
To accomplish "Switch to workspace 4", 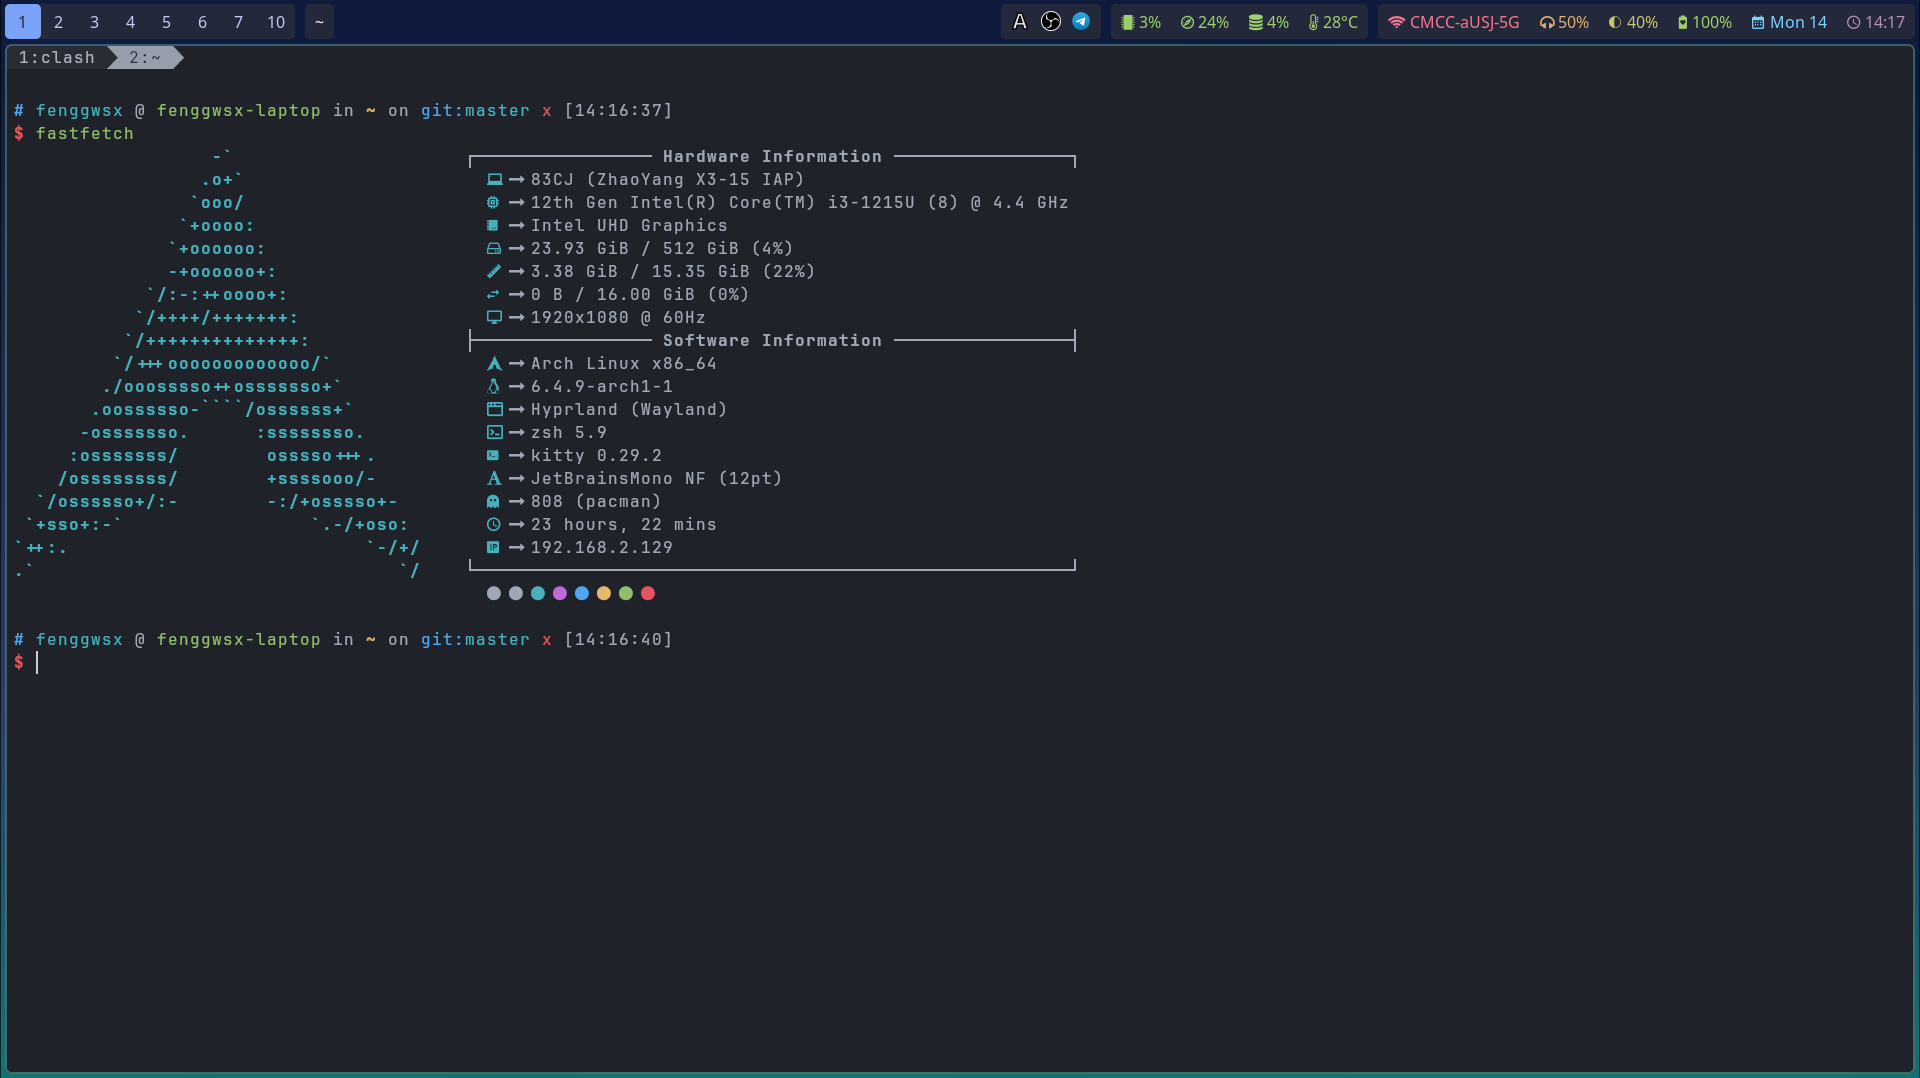I will coord(130,22).
